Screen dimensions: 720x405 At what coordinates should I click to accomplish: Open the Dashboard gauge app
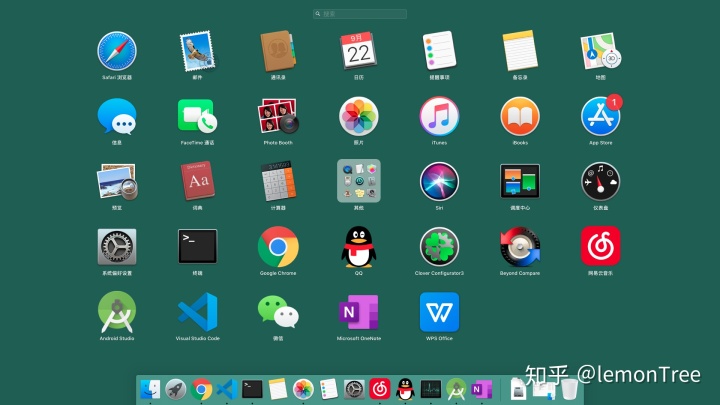click(x=601, y=181)
